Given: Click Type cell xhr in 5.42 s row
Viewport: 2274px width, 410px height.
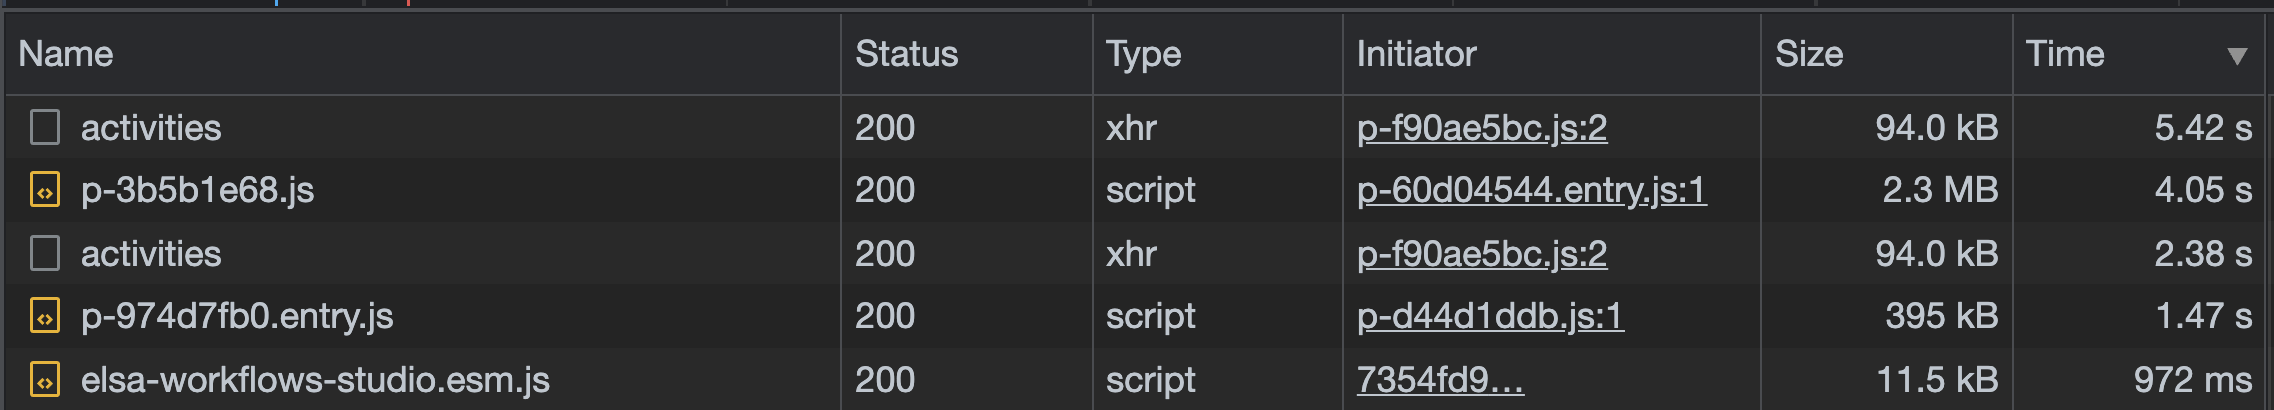Looking at the screenshot, I should [1131, 127].
